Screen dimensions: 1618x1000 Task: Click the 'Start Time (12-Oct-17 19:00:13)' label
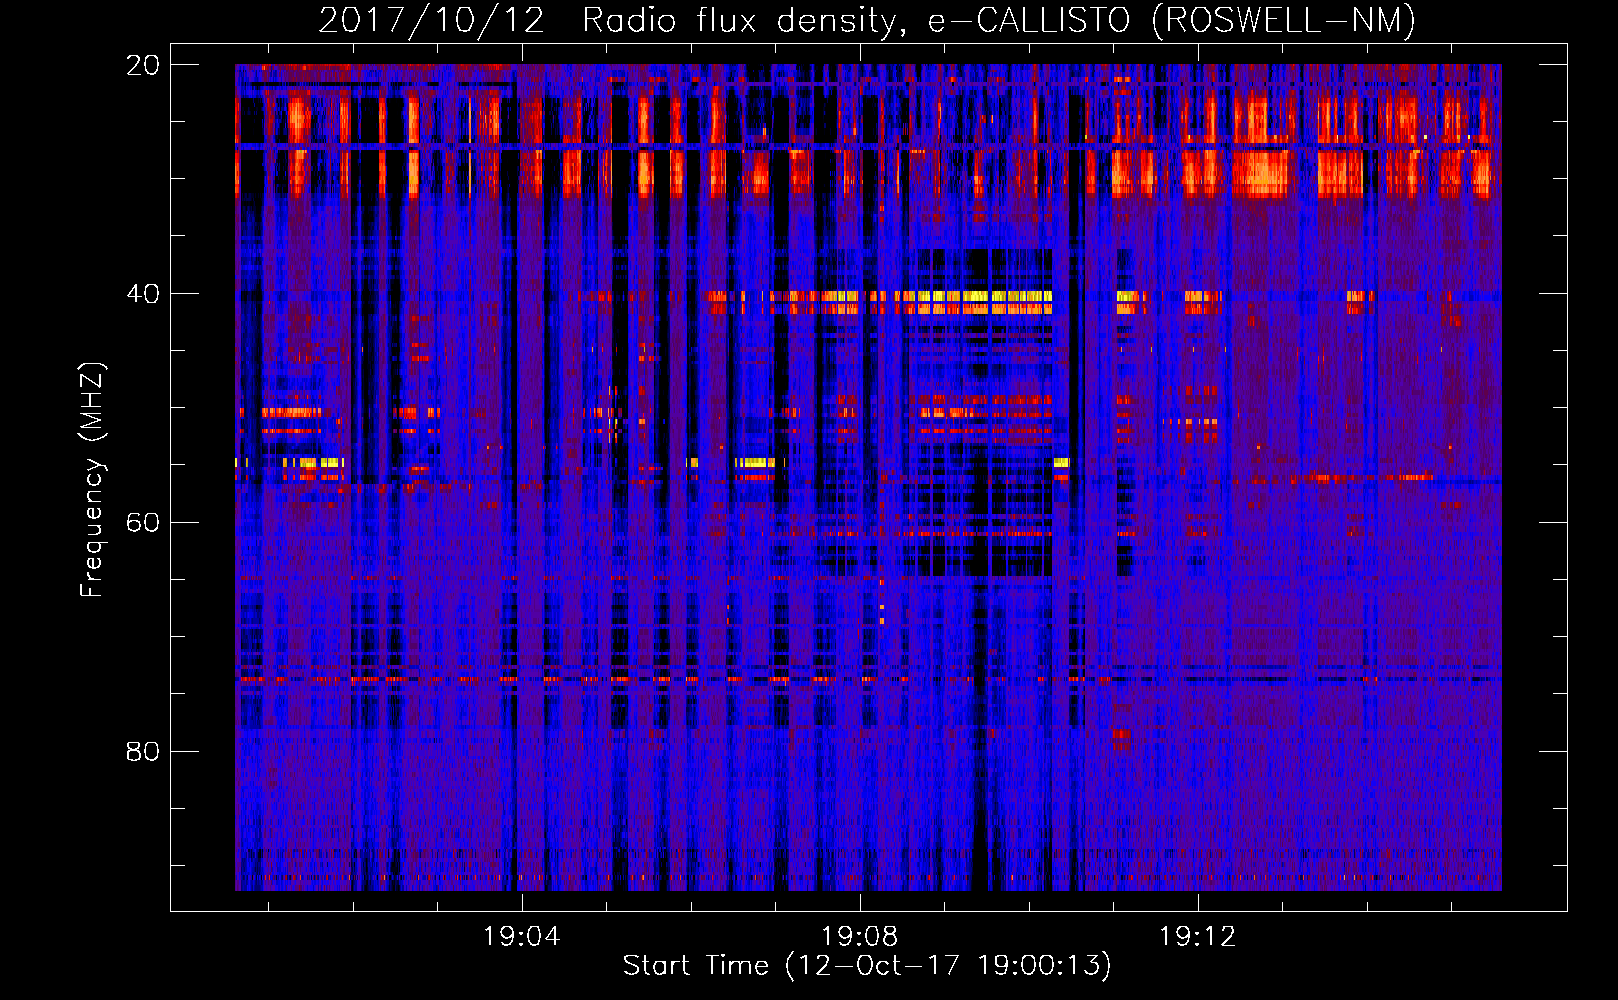tap(867, 966)
